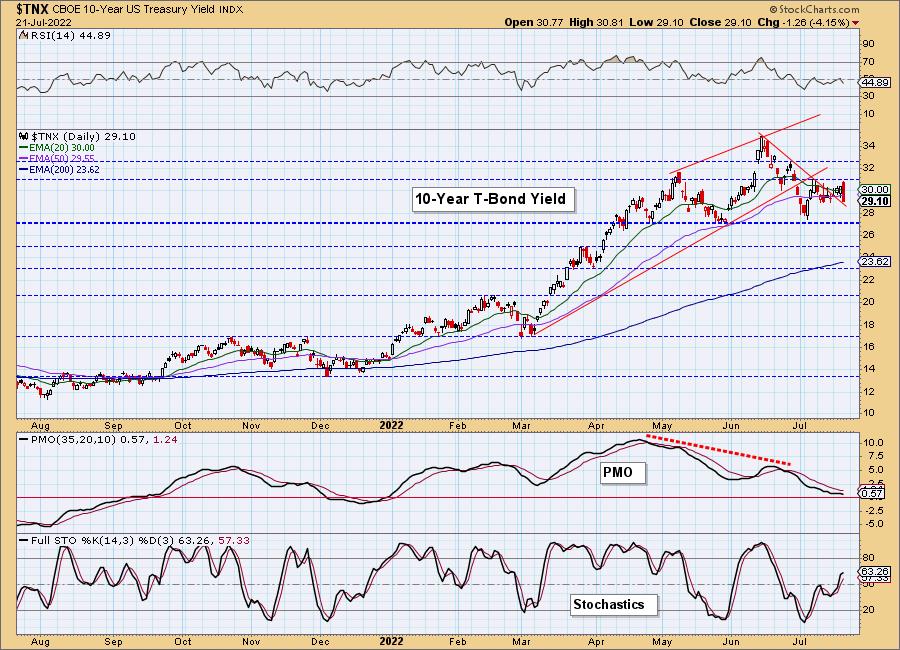
Task: Click the EMA(50) 29.55 legend entry
Action: (x=61, y=158)
